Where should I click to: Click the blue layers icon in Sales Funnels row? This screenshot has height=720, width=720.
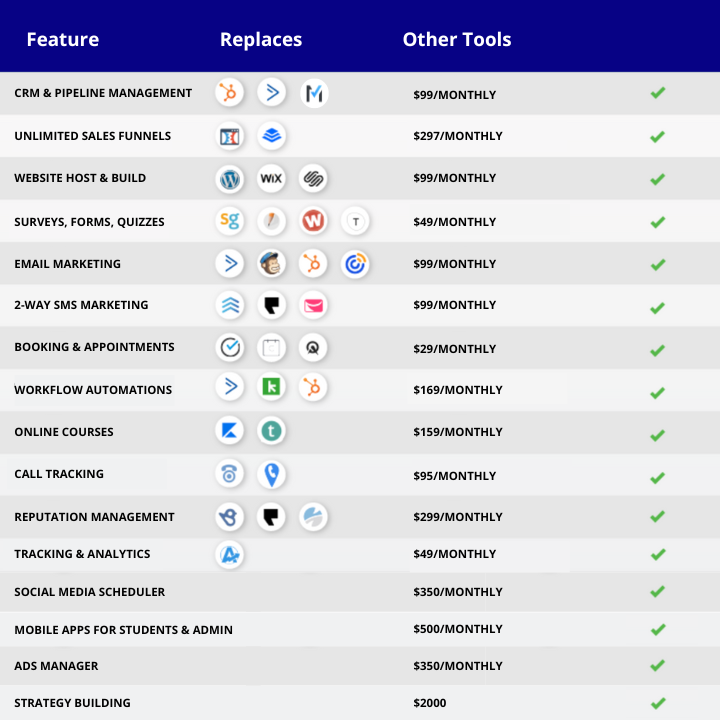(271, 135)
